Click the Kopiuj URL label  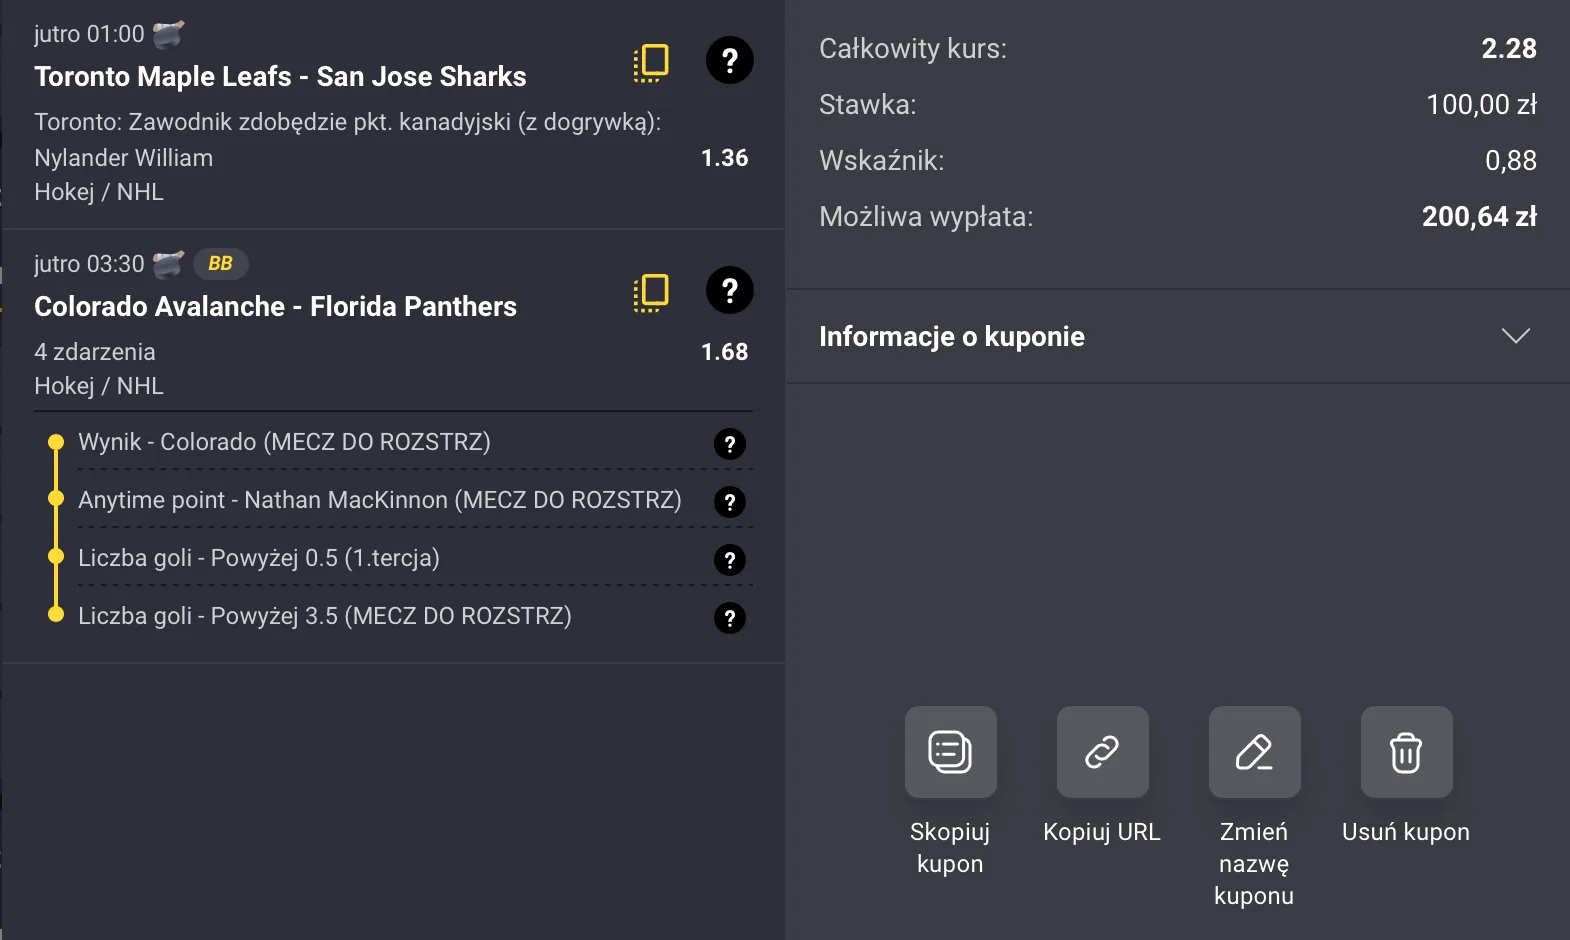click(1102, 832)
